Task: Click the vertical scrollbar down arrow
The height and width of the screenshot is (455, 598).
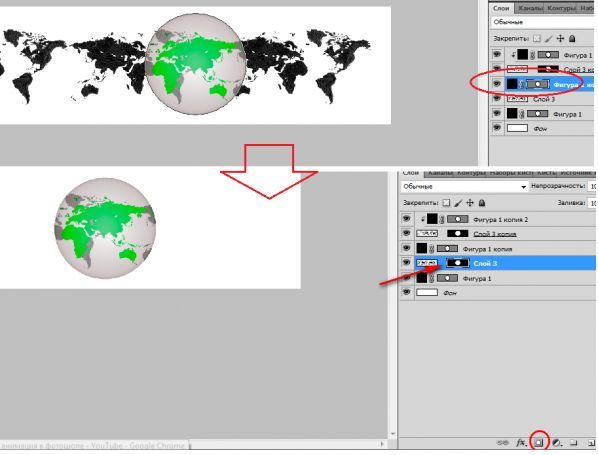Action: click(x=392, y=434)
